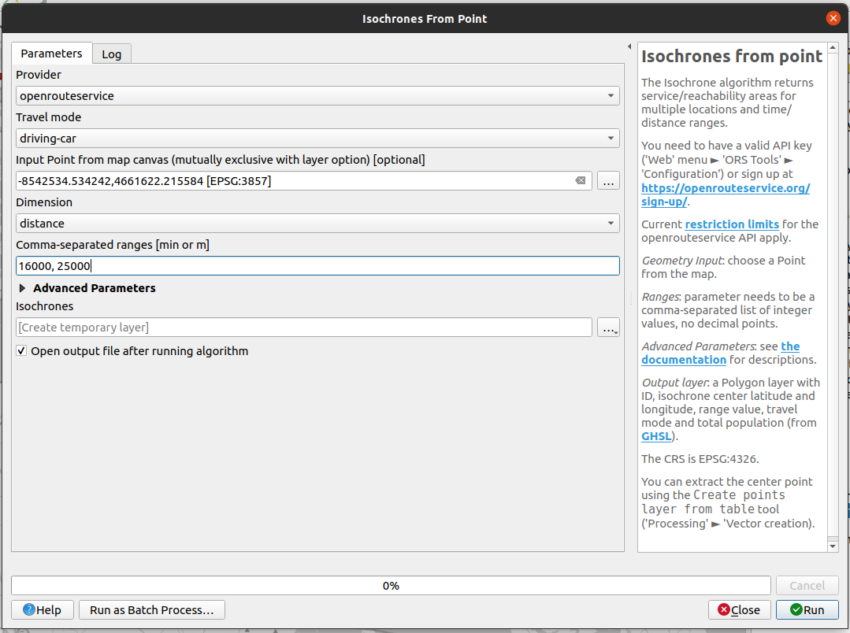Collapse the help panel with arrow handle
The image size is (850, 633).
coord(628,47)
